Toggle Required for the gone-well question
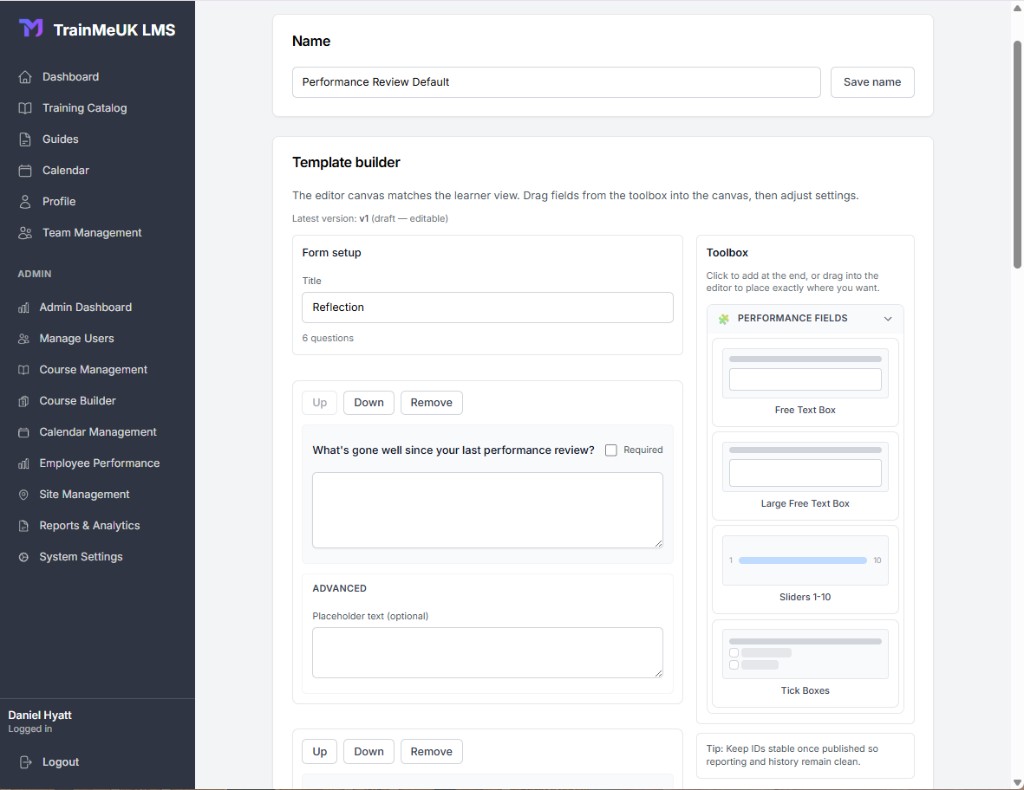The image size is (1024, 790). (x=611, y=450)
